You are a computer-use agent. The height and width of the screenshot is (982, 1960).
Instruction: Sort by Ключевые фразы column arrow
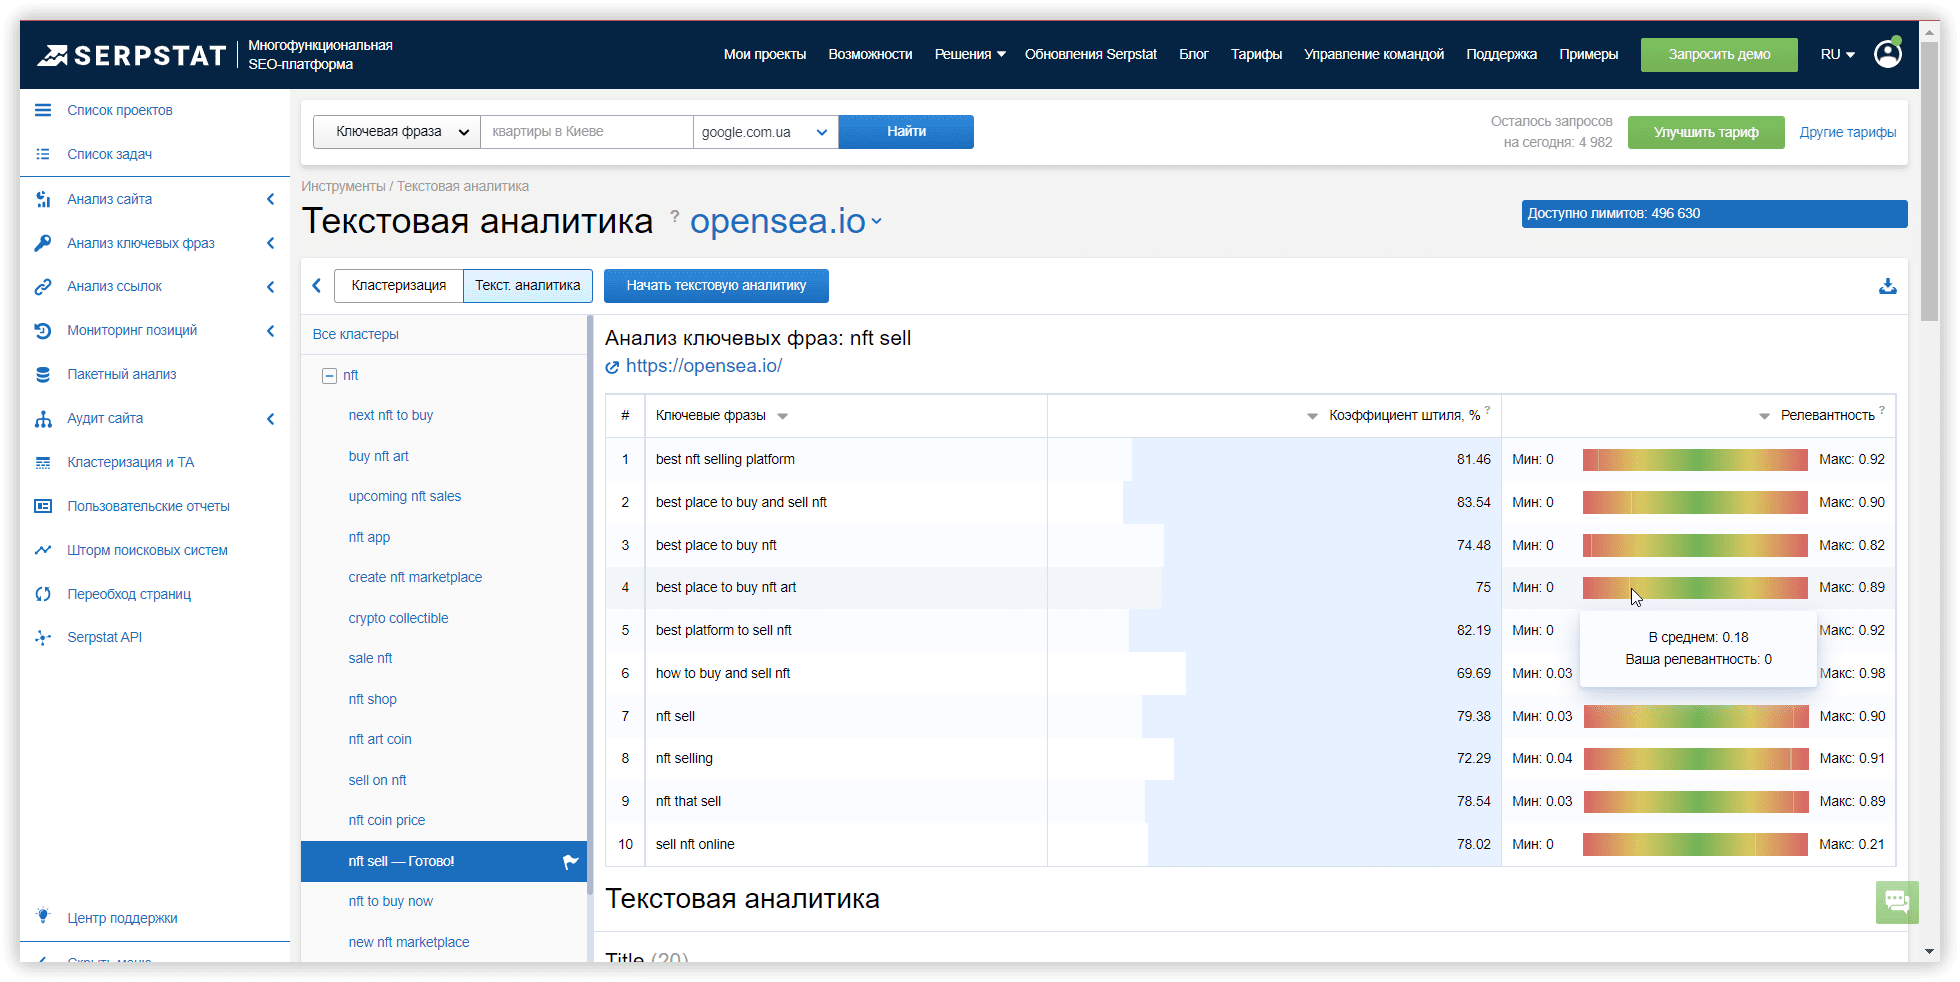783,416
